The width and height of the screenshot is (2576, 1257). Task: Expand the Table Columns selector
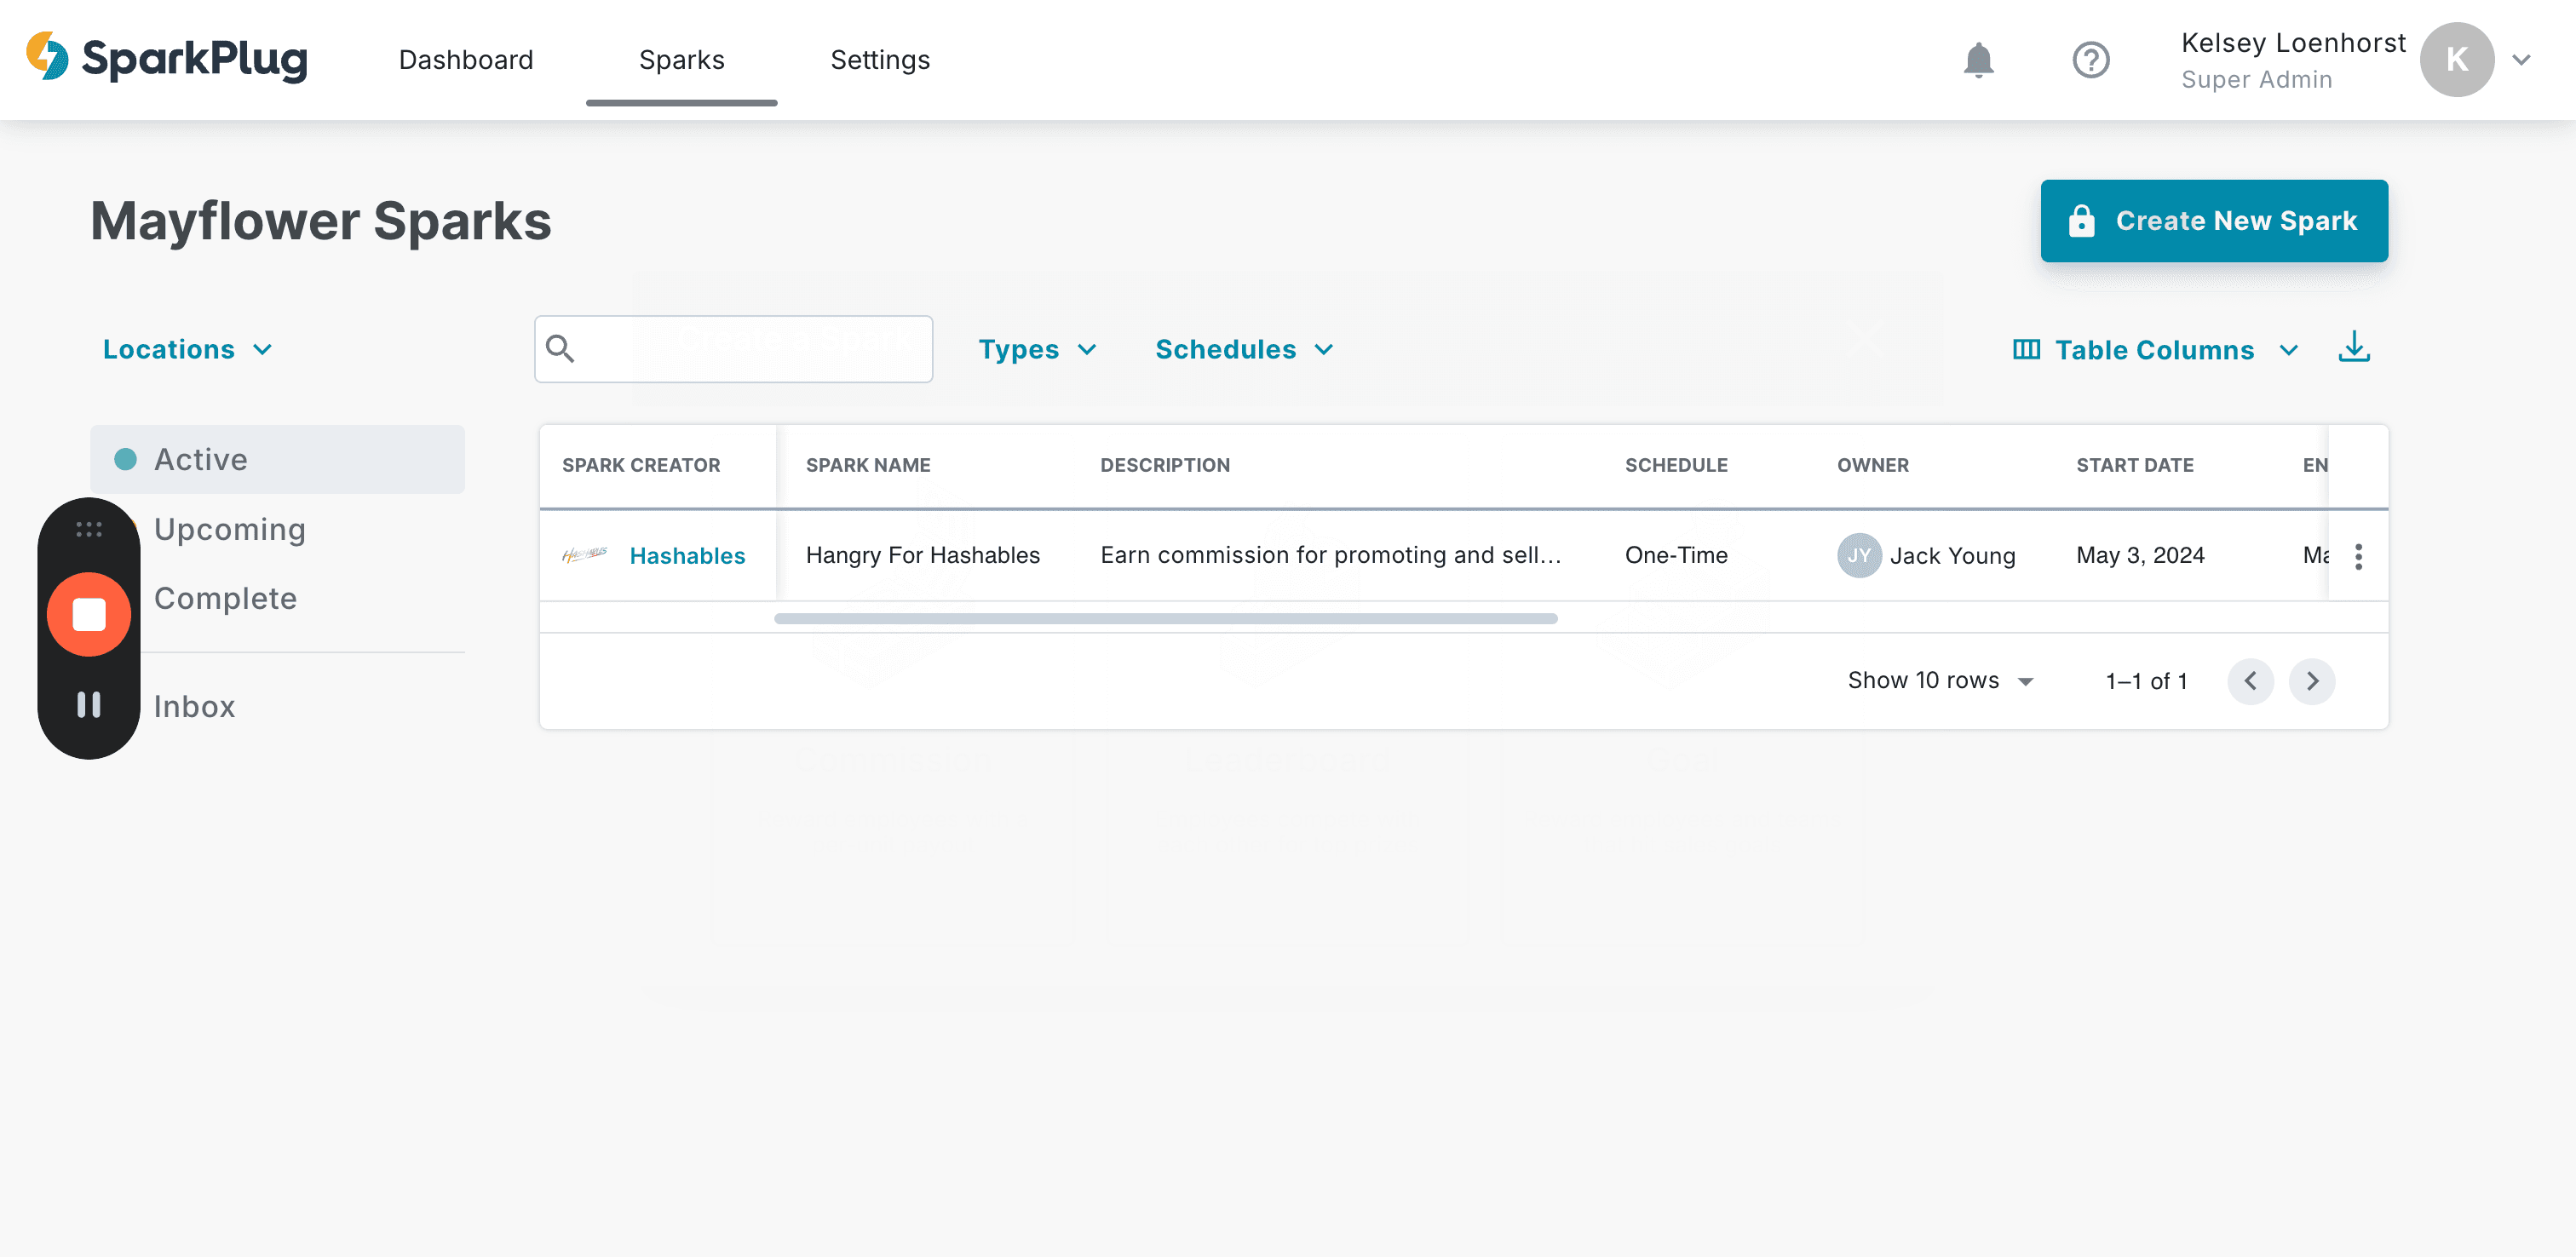pyautogui.click(x=2155, y=350)
